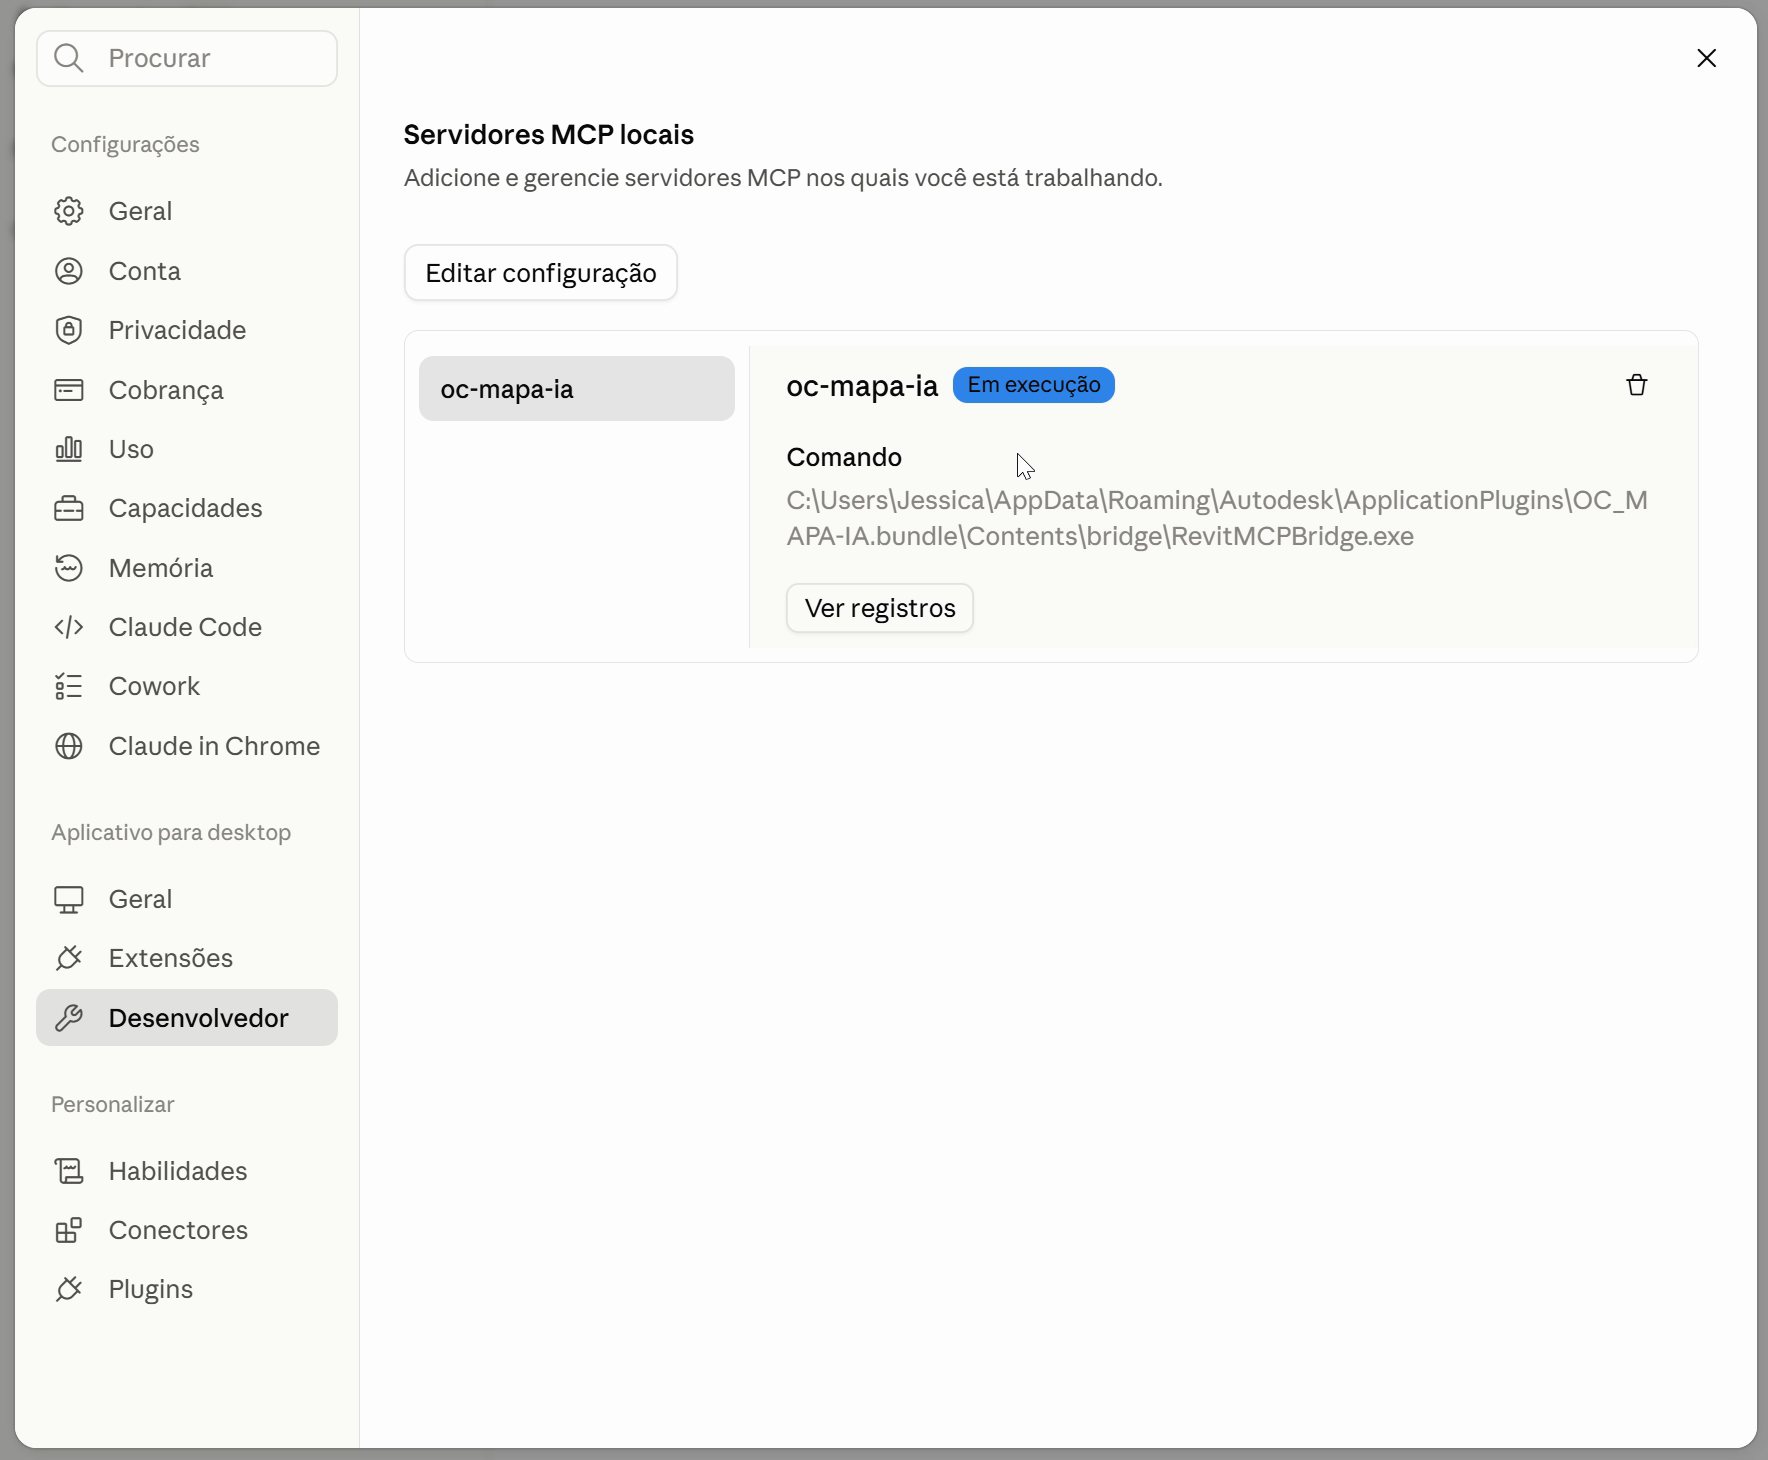
Task: Open the Privacidade shield icon
Action: click(x=69, y=330)
